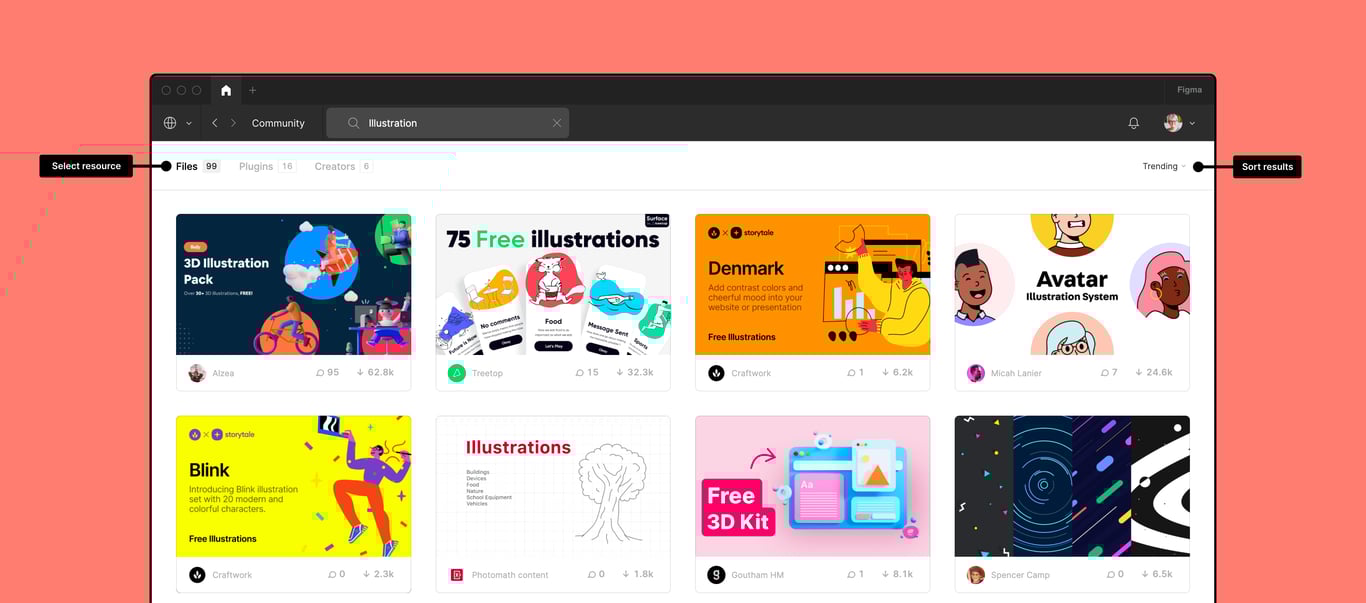Click the globe community icon
The width and height of the screenshot is (1366, 603).
170,123
